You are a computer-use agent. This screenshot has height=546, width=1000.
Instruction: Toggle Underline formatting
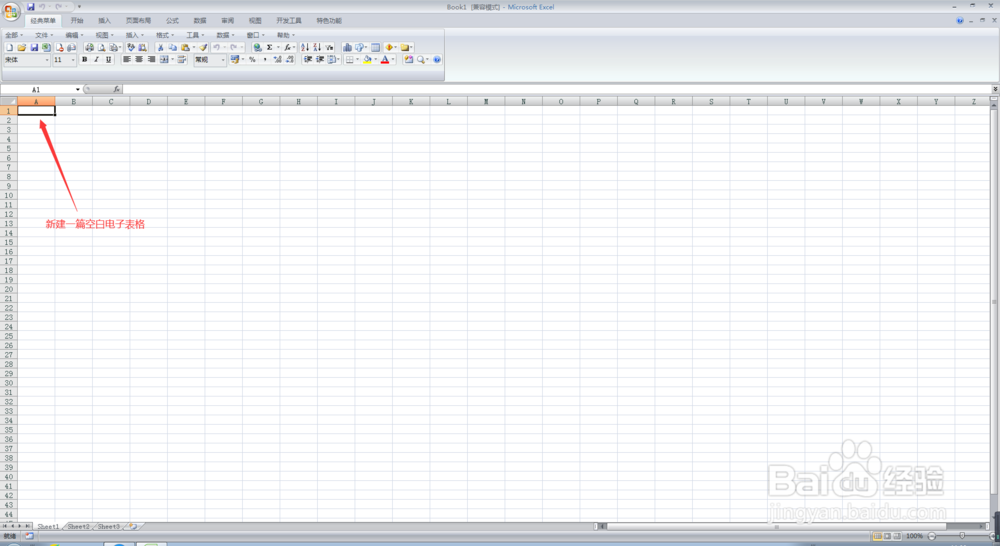coord(108,59)
